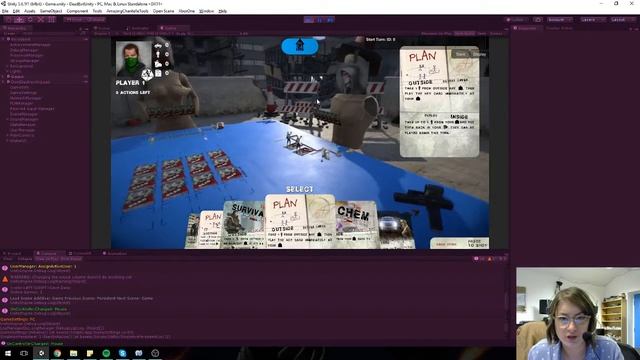Viewport: 640px width, 360px height.
Task: Select the Inspector panel tab
Action: click(526, 28)
